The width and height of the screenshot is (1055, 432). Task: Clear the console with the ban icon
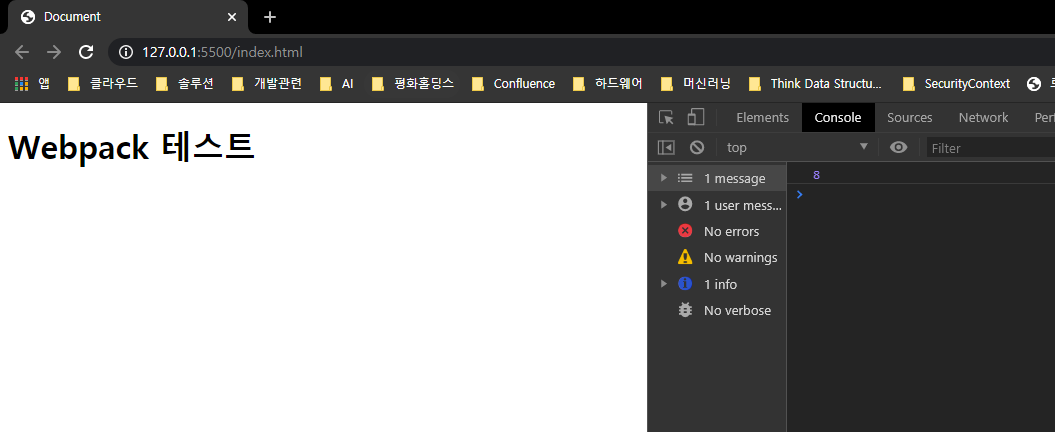tap(697, 147)
